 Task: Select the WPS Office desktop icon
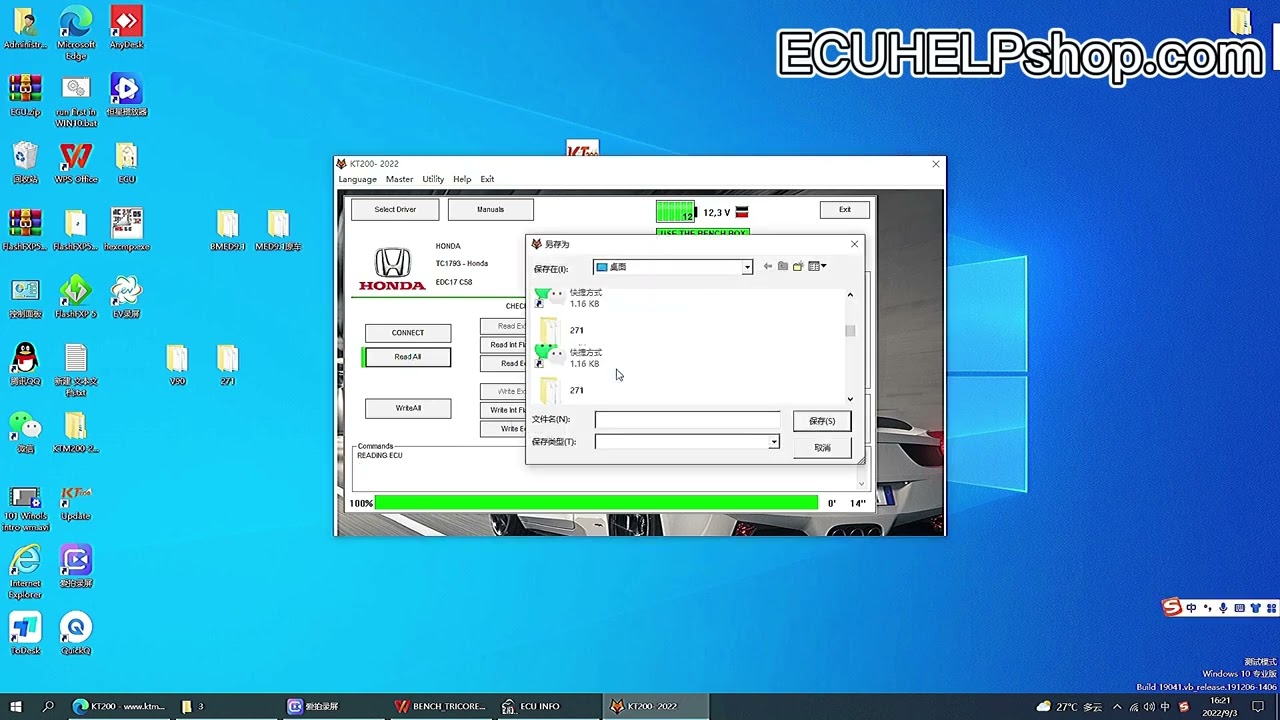[76, 163]
